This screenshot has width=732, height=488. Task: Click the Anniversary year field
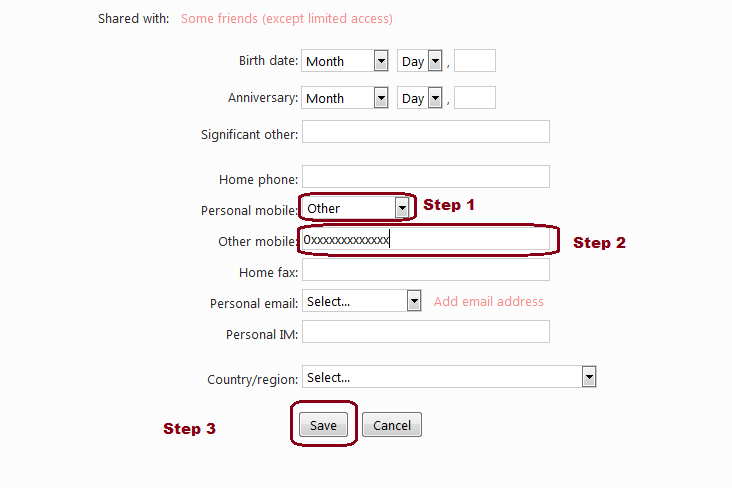coord(475,98)
